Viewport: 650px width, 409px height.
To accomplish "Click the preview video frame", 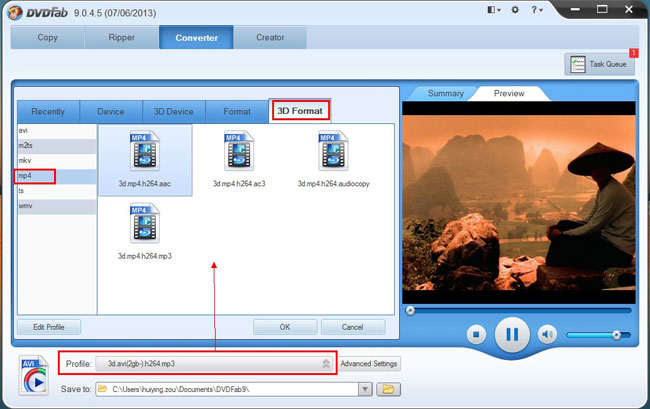I will point(519,203).
